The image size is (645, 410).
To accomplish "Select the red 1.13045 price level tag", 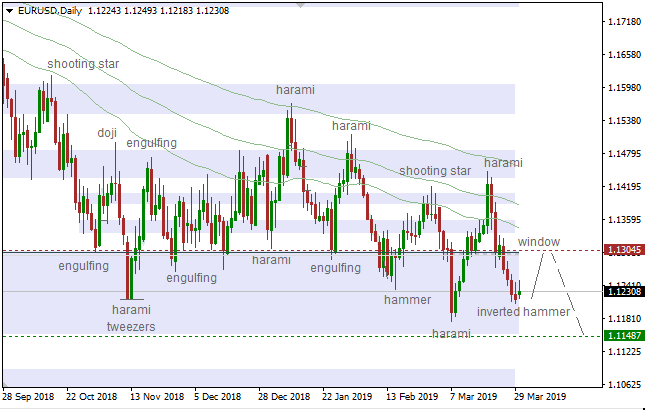I will tap(623, 250).
